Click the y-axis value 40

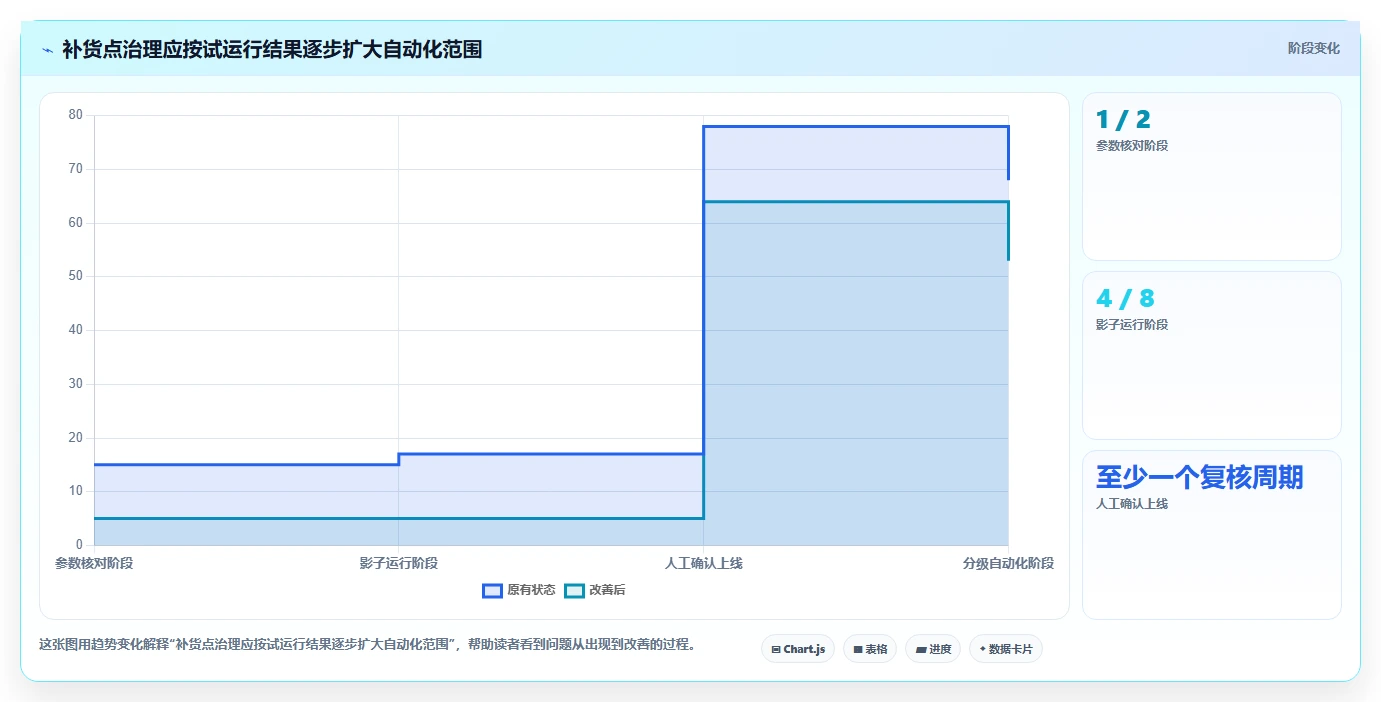pos(76,330)
